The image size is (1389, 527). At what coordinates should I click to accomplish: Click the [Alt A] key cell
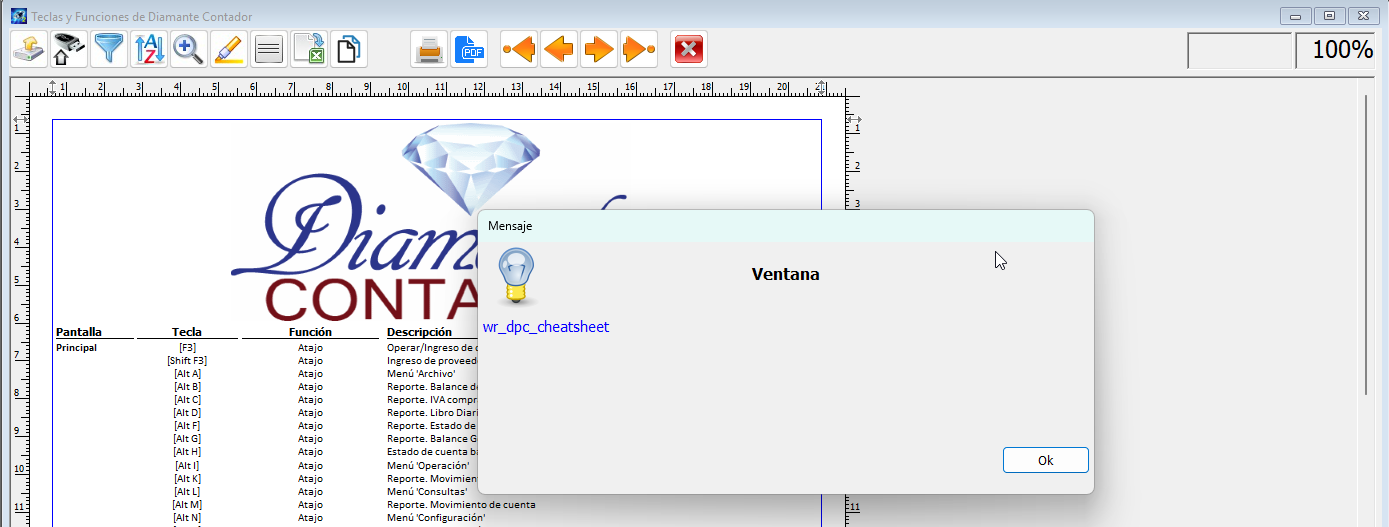tap(187, 374)
